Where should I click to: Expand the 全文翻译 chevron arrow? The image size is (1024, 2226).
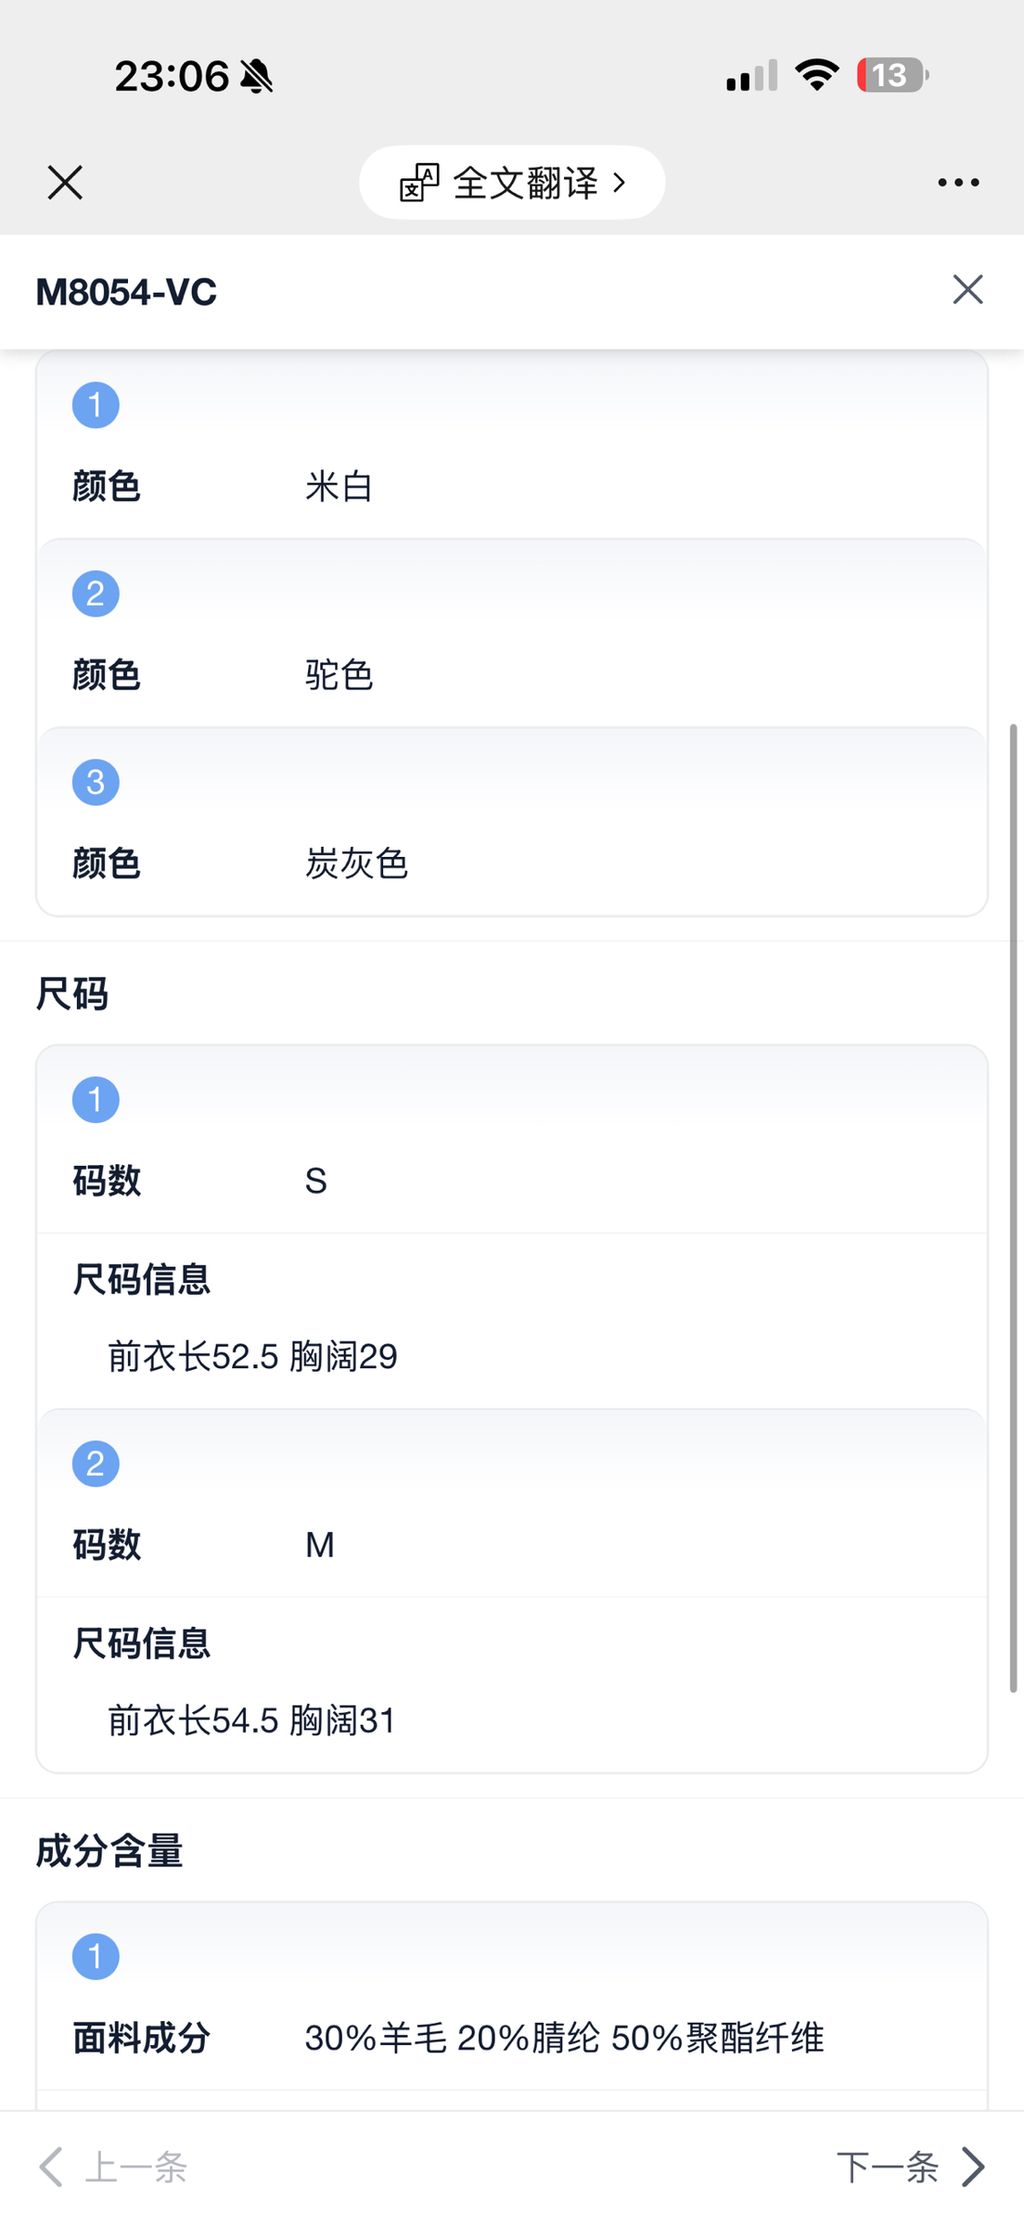click(x=619, y=183)
